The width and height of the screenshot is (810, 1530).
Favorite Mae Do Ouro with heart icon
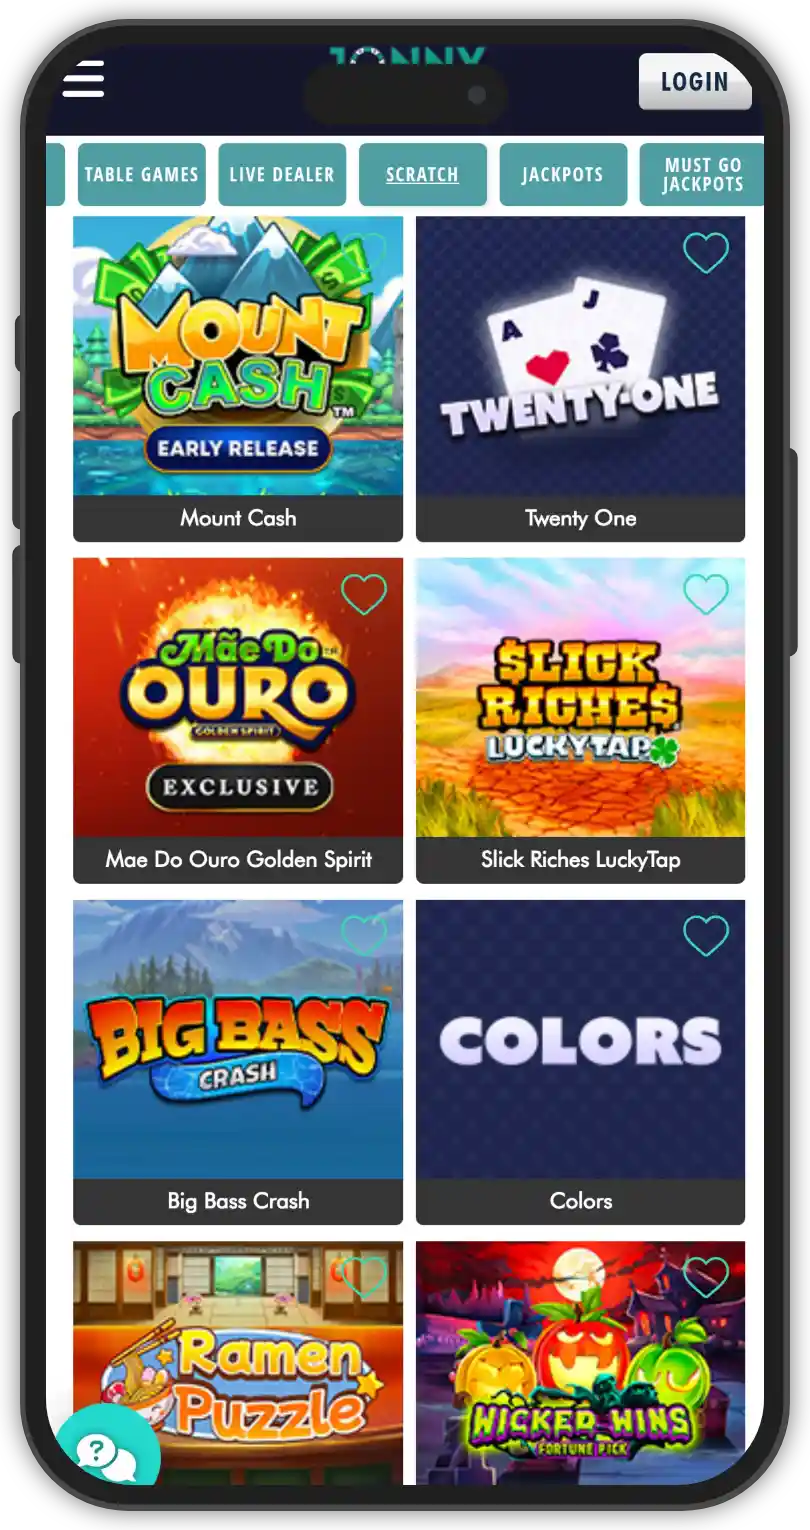[363, 594]
